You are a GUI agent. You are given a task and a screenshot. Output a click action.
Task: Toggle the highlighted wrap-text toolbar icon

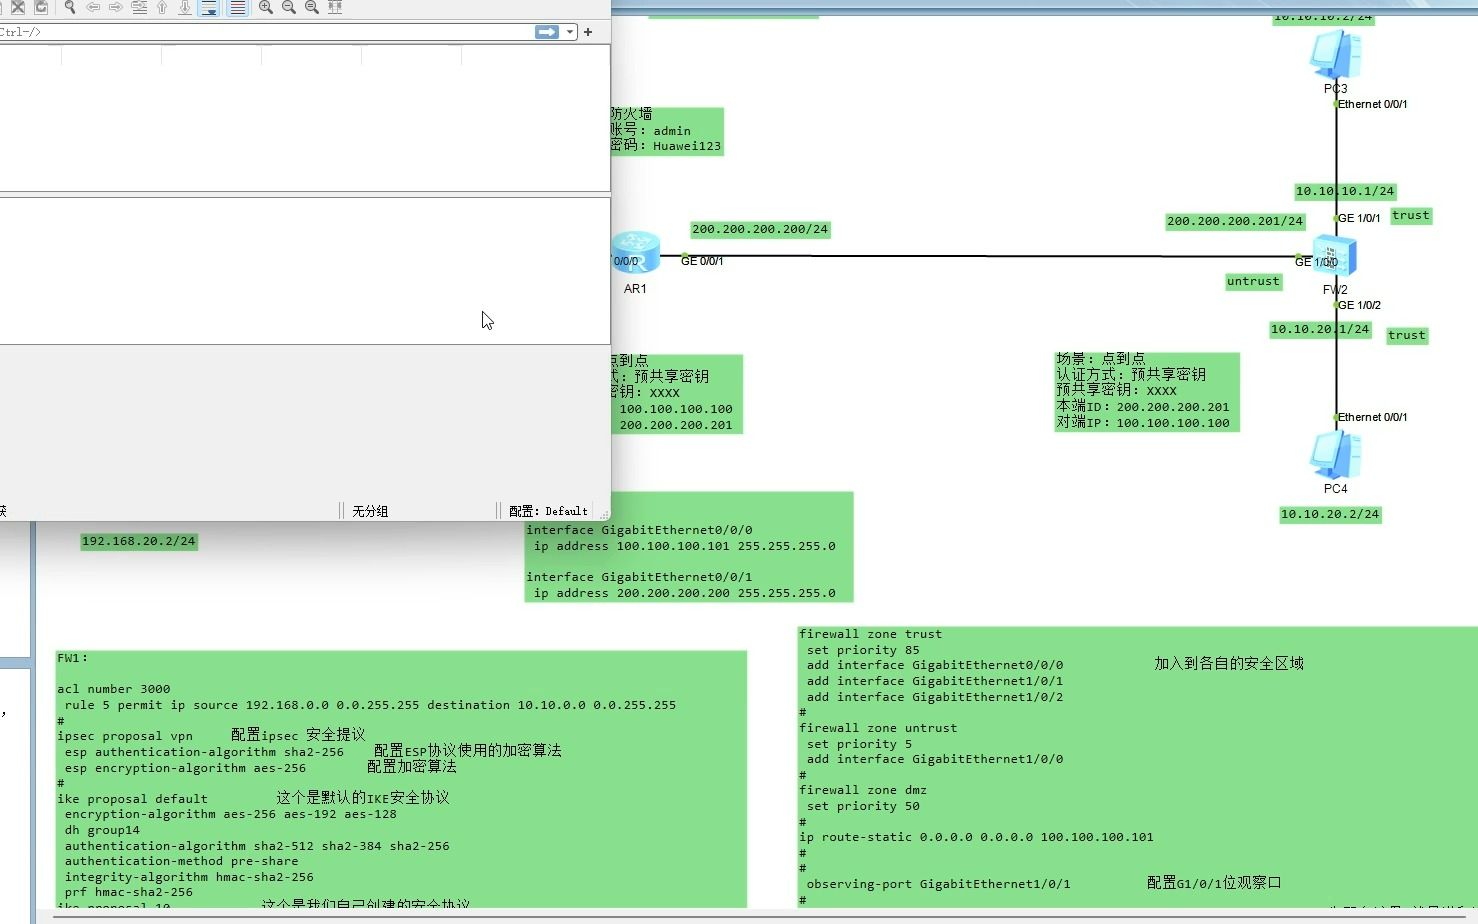tap(208, 8)
